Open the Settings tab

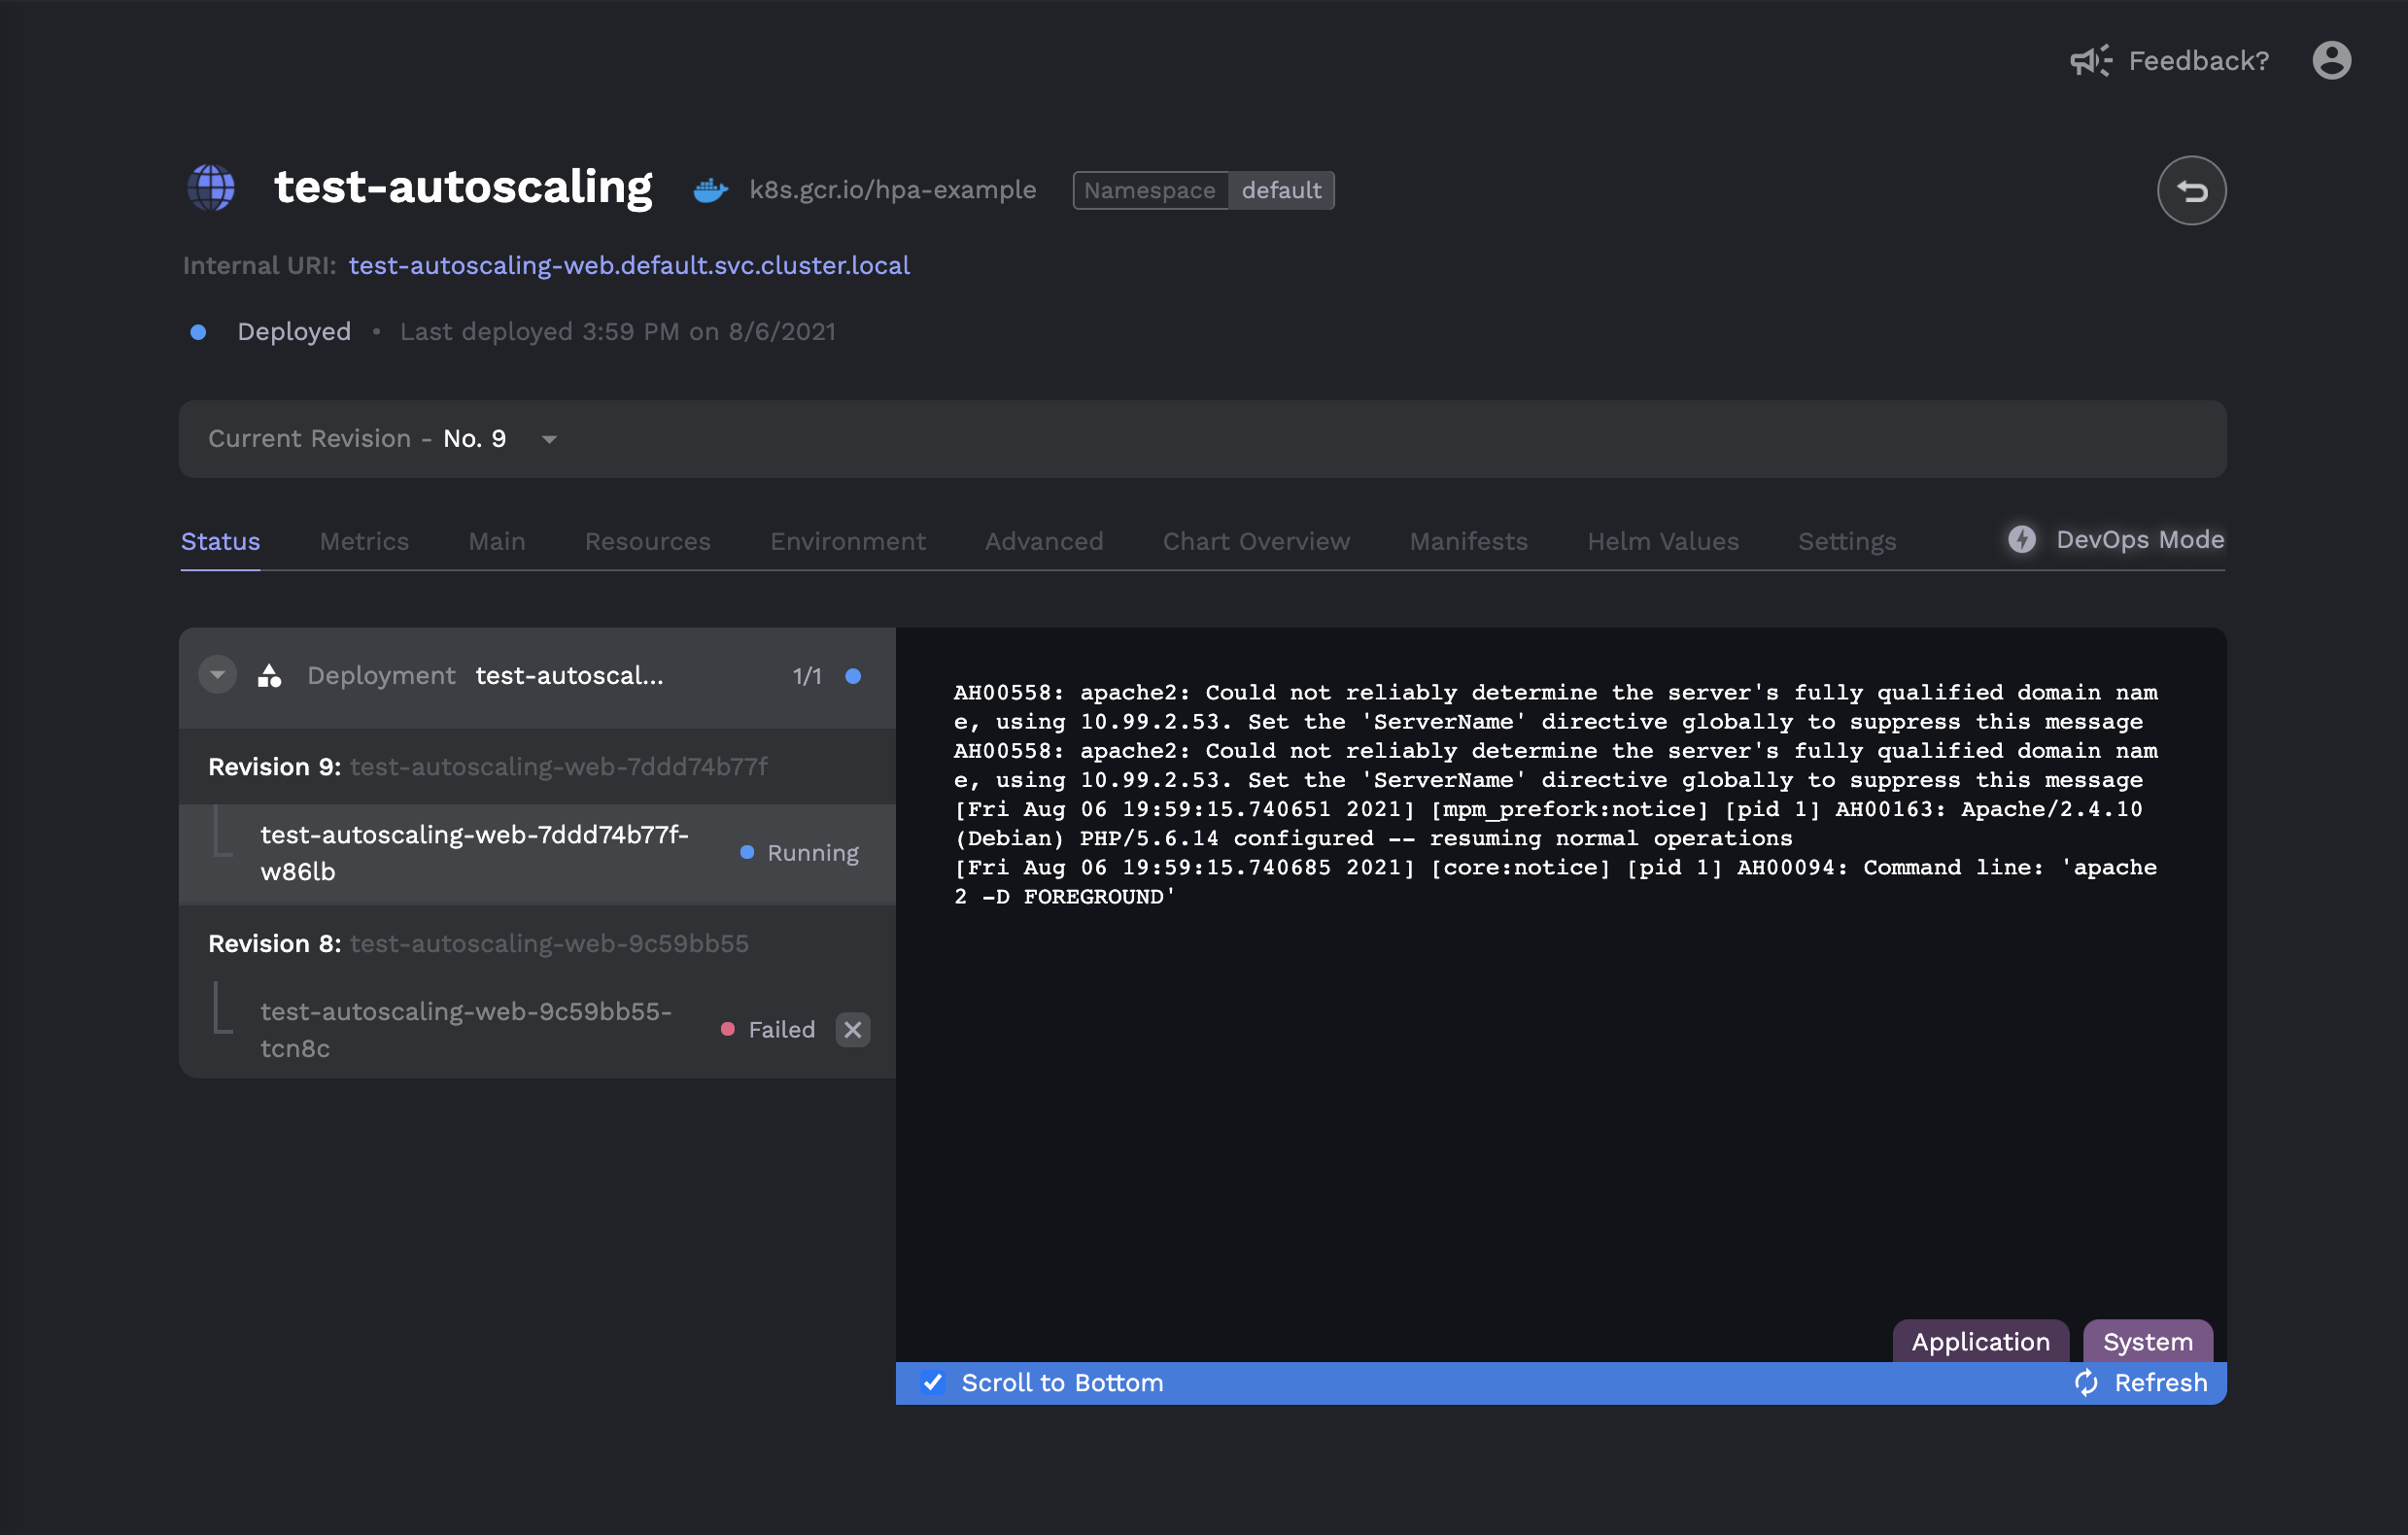pyautogui.click(x=1847, y=541)
